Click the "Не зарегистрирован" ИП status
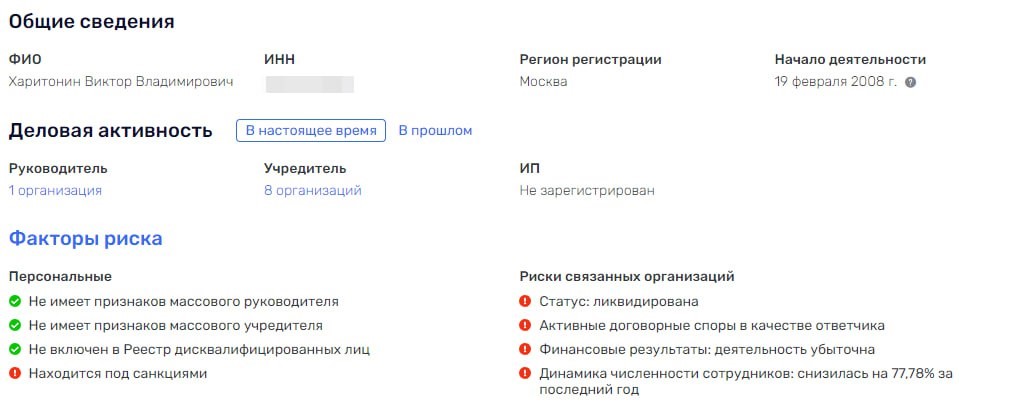Screen dimensions: 1011x418 coord(587,190)
